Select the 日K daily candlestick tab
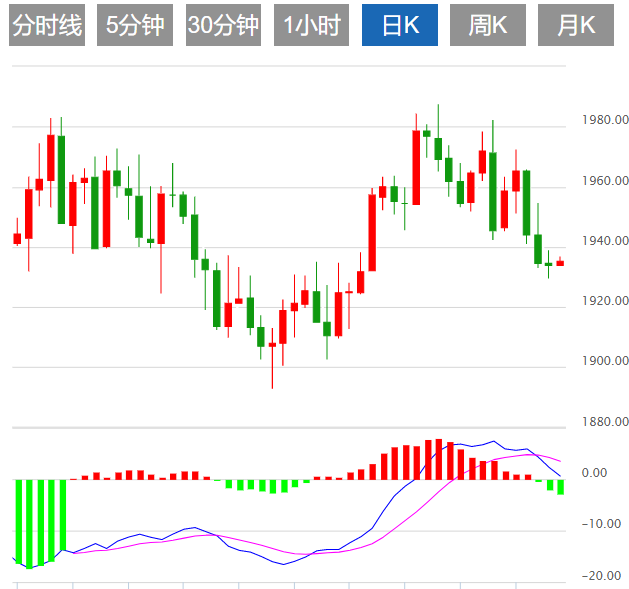The height and width of the screenshot is (589, 629). pyautogui.click(x=400, y=25)
